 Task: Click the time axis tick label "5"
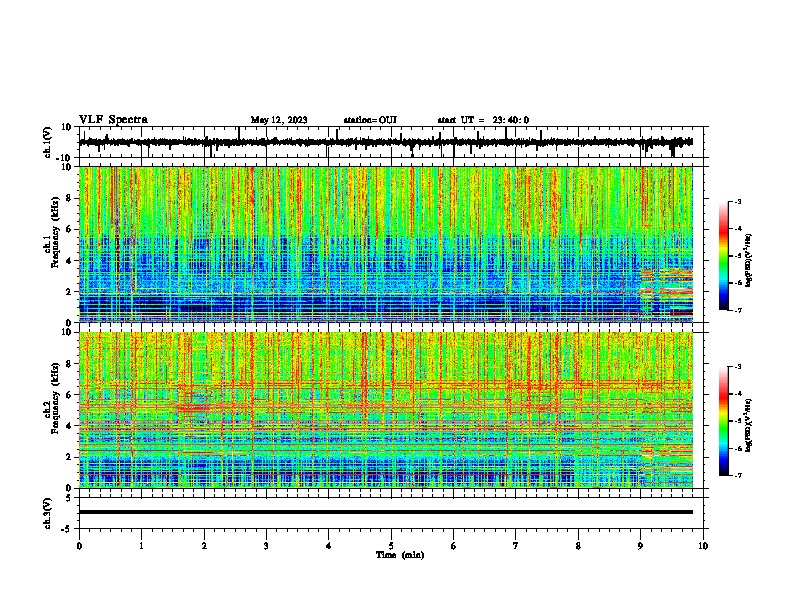pos(391,546)
